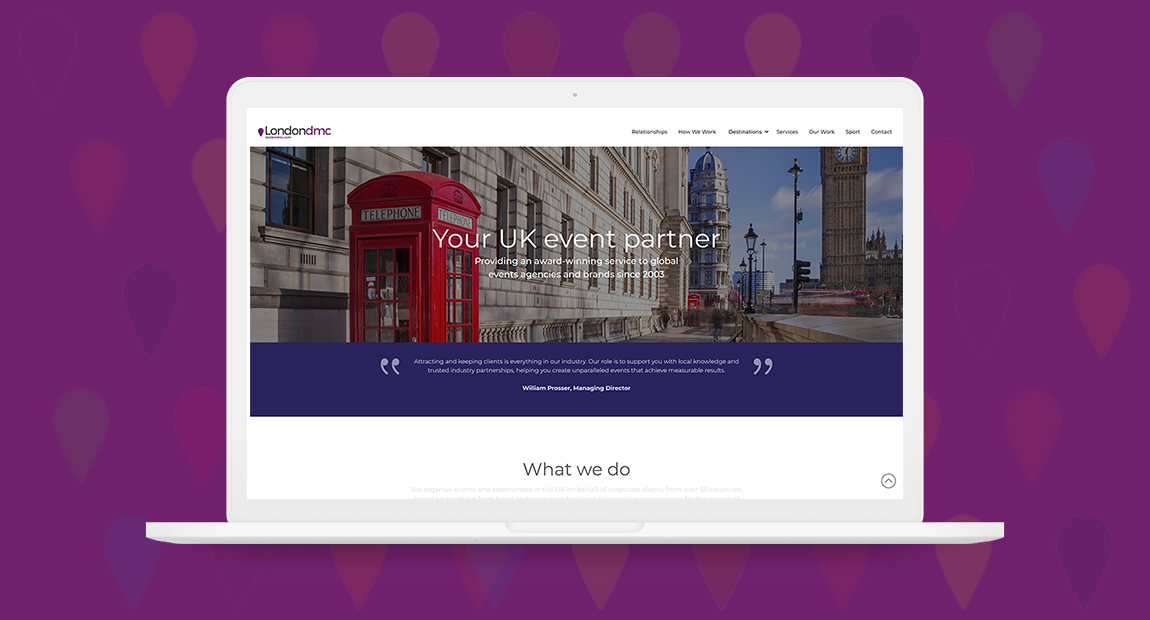Click the Londondmc logo text
The height and width of the screenshot is (620, 1150).
click(x=298, y=131)
